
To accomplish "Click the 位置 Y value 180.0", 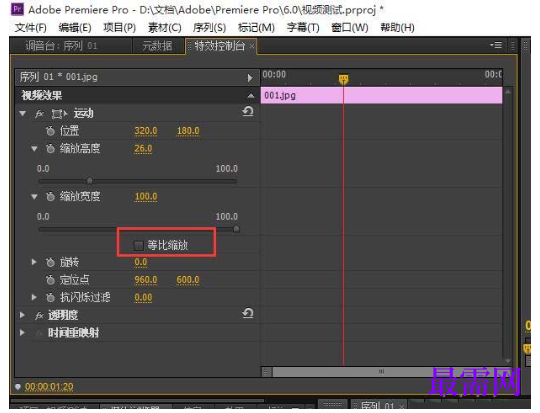I will coord(188,131).
